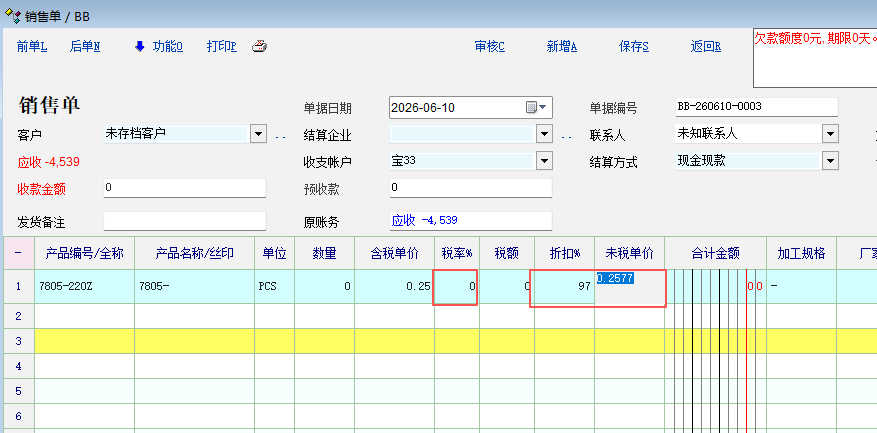This screenshot has width=877, height=433.
Task: Expand the 结算方式 dropdown
Action: 830,162
